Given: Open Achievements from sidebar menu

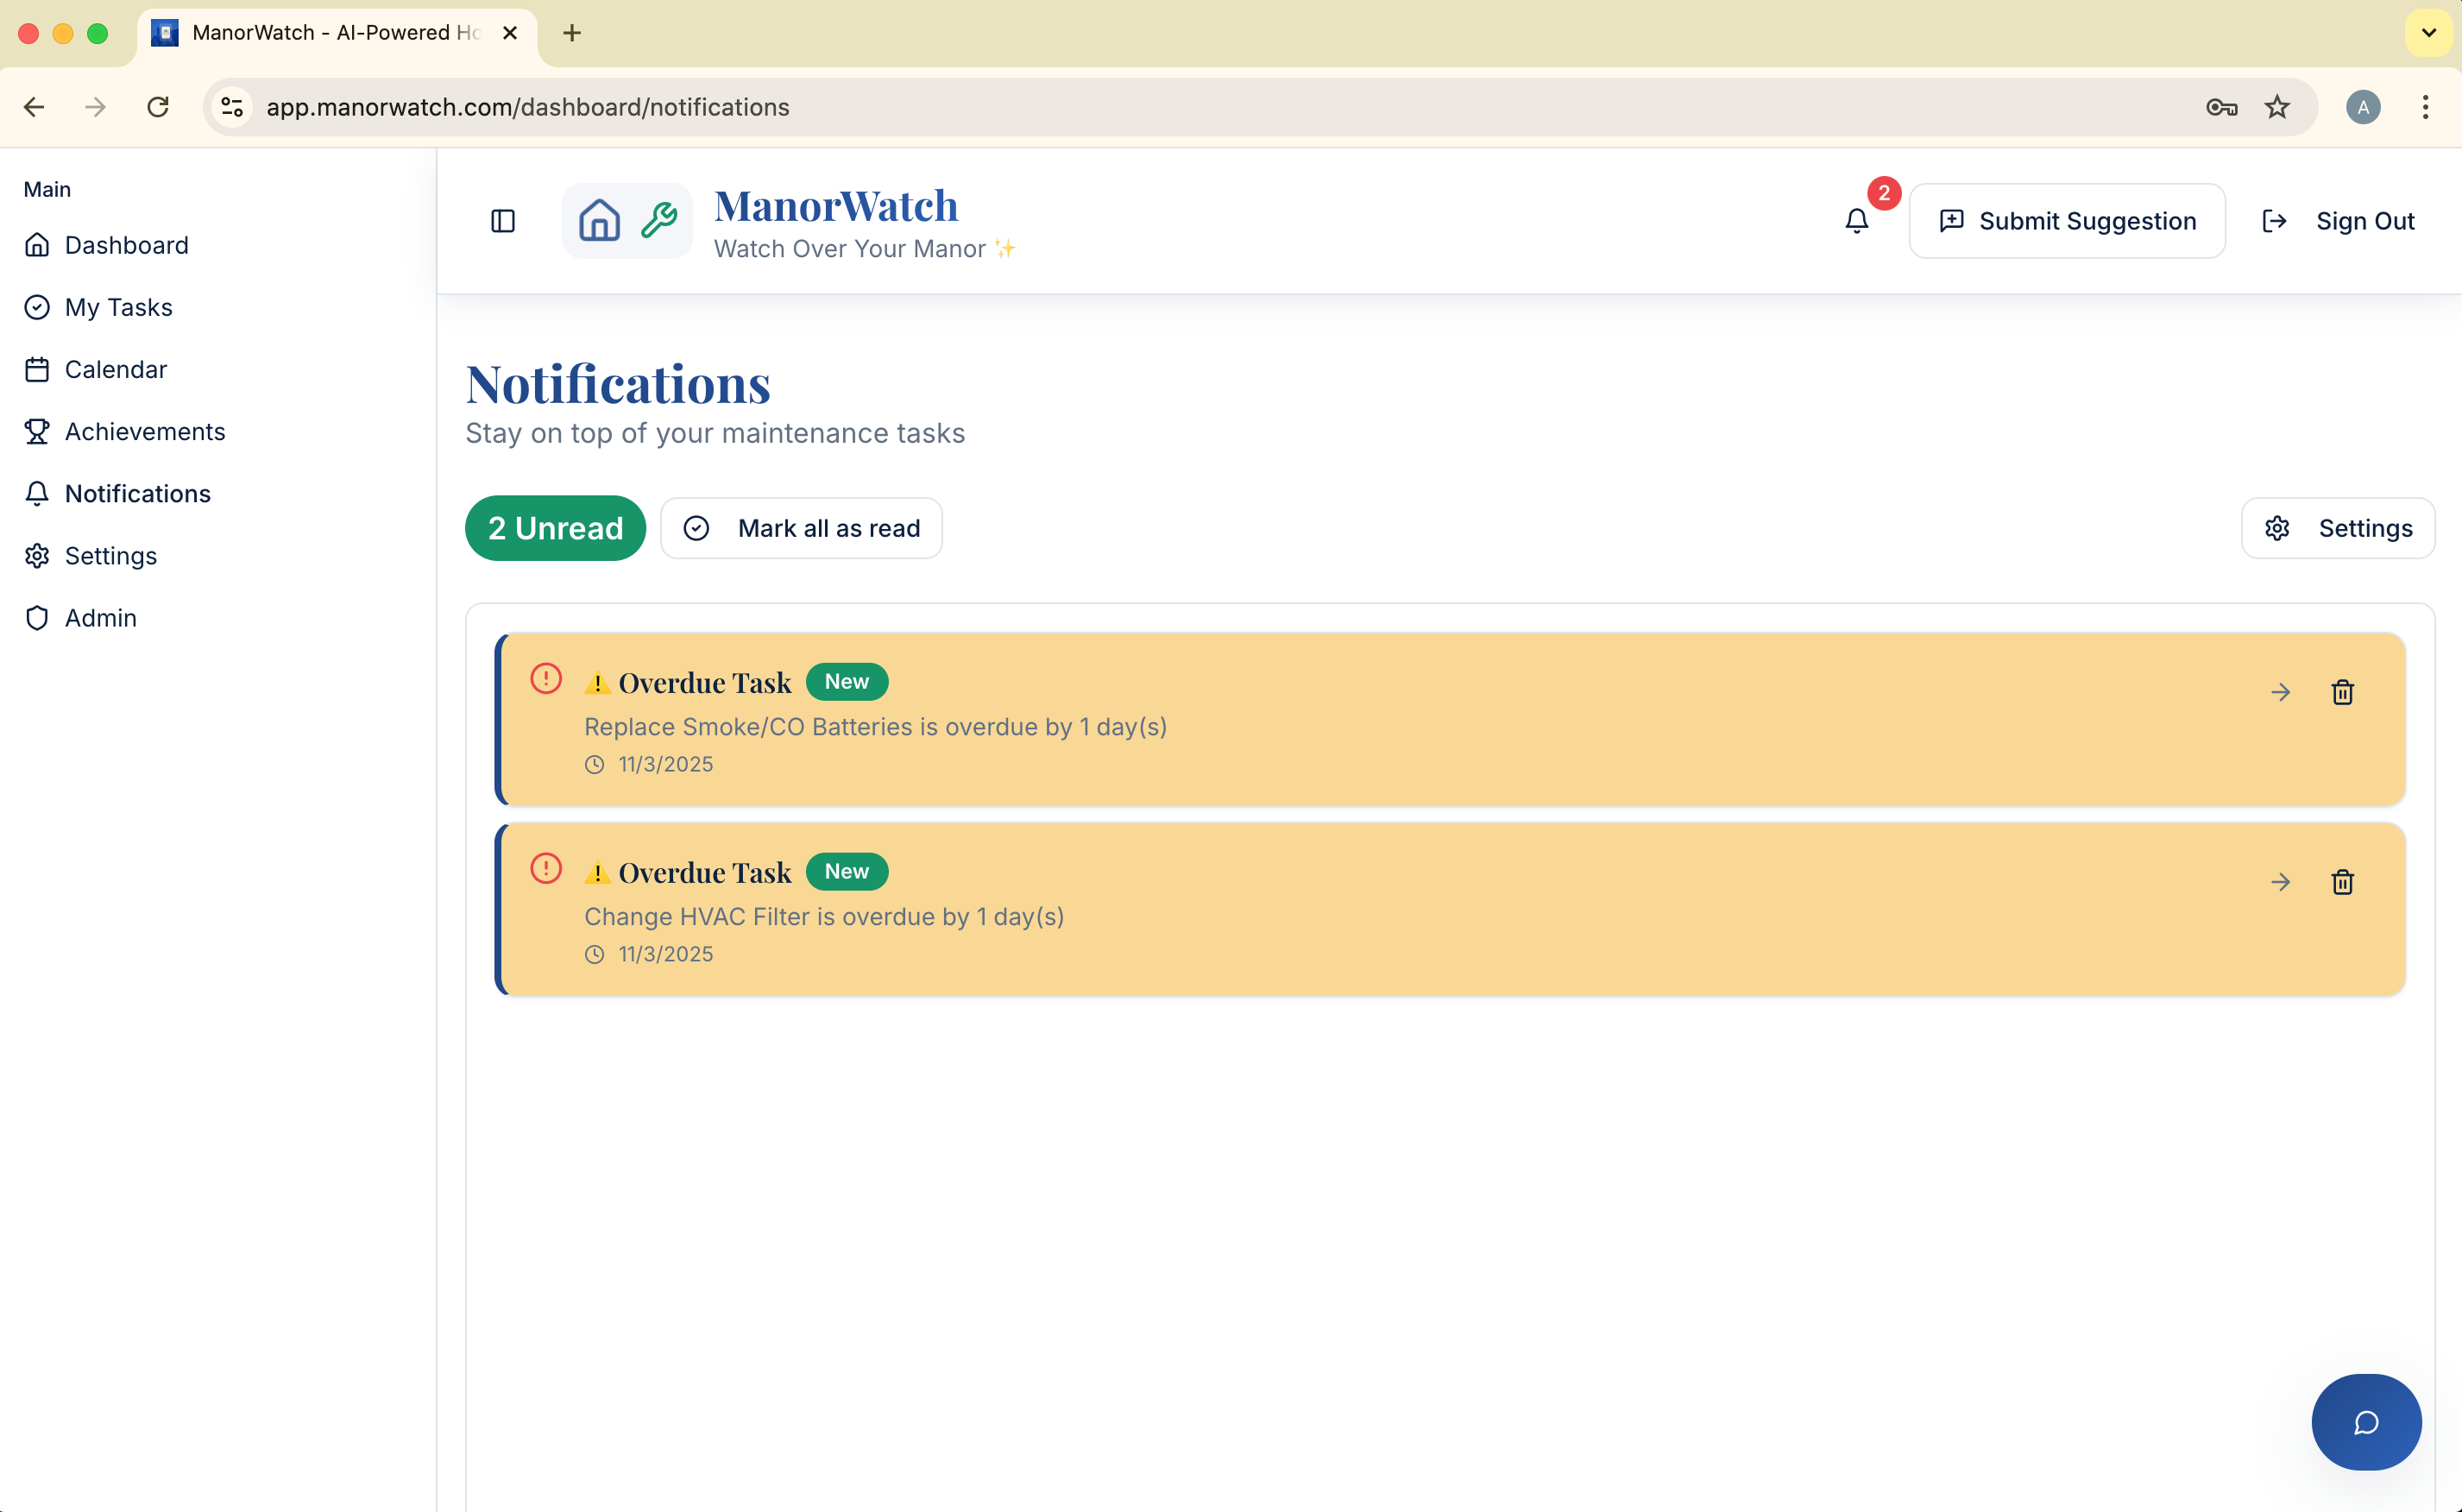Looking at the screenshot, I should [x=145, y=431].
